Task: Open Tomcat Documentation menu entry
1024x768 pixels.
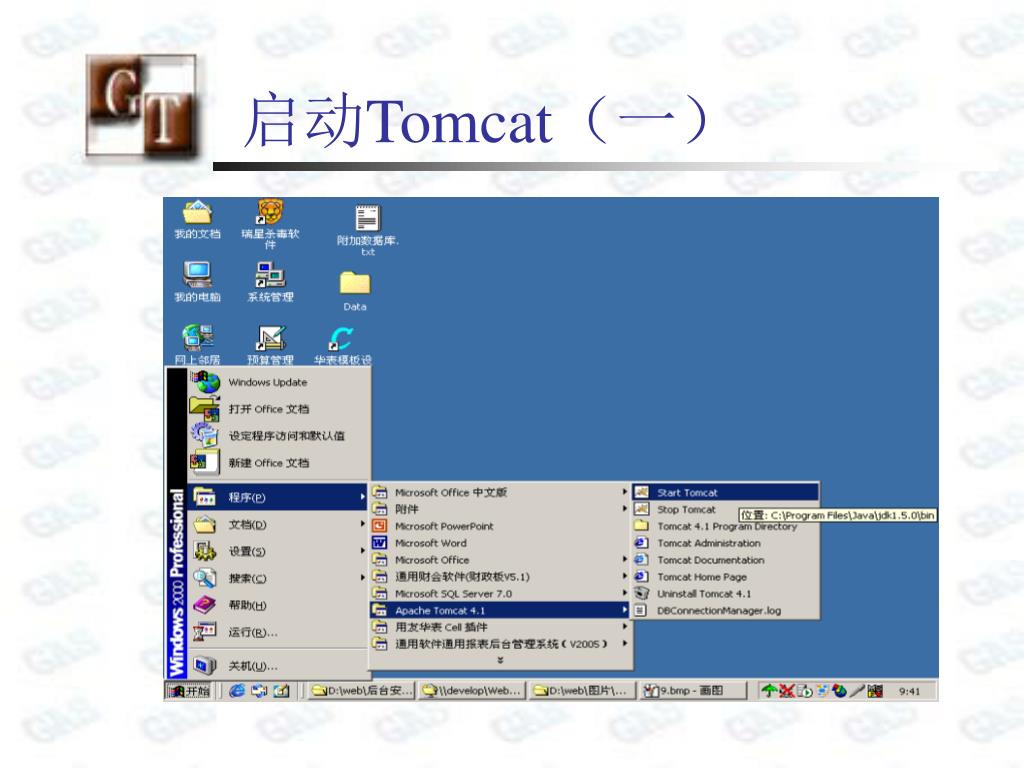Action: coord(725,560)
